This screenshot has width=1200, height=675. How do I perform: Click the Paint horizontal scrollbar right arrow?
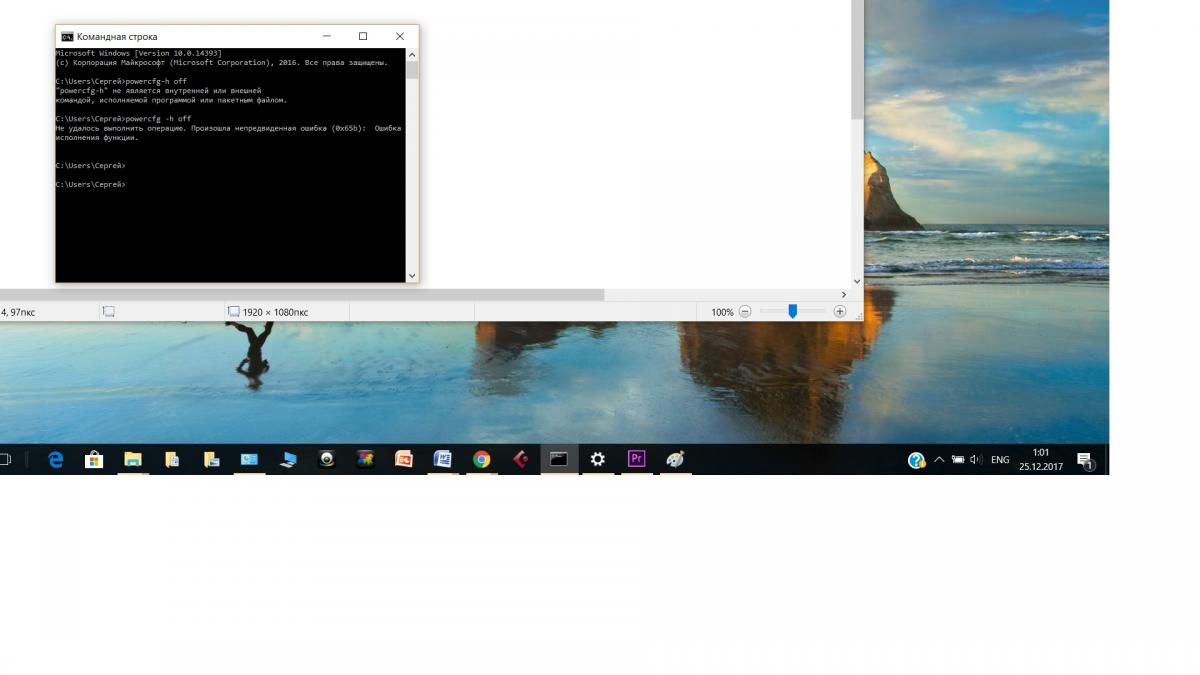[x=844, y=295]
